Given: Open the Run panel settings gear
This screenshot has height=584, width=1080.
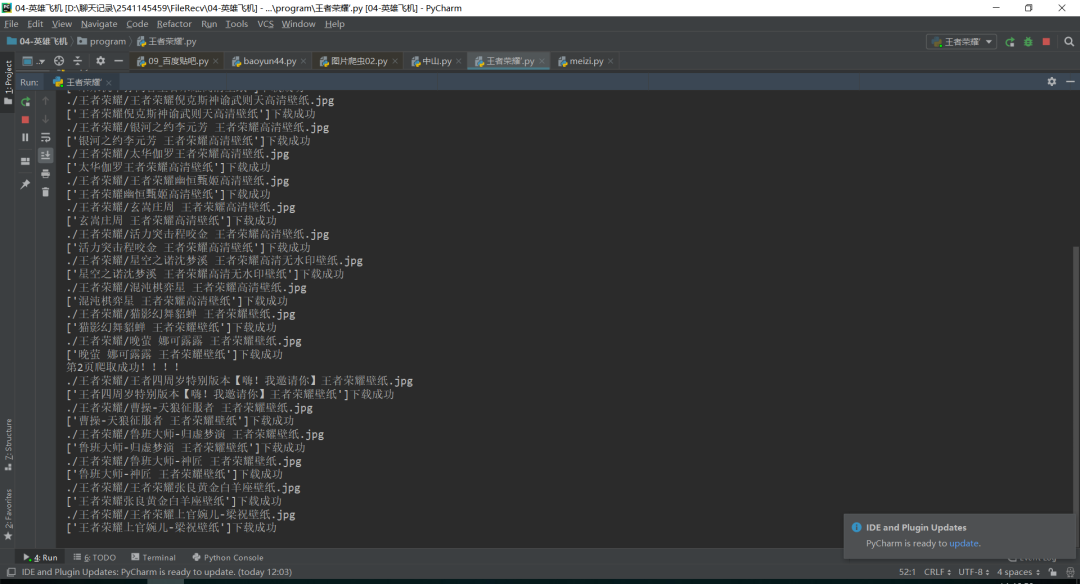Looking at the screenshot, I should click(1052, 81).
